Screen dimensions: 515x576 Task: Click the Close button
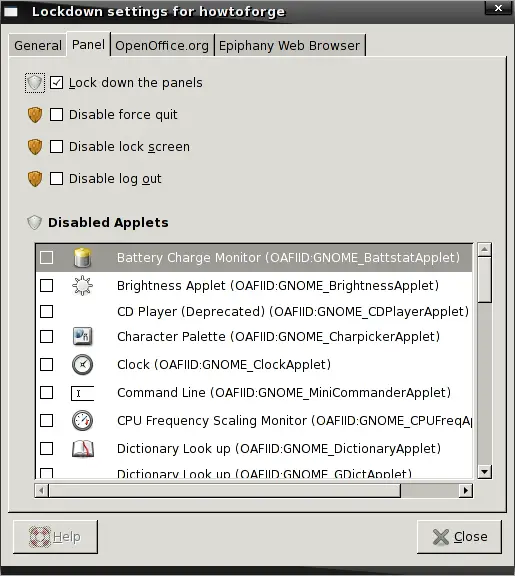459,537
